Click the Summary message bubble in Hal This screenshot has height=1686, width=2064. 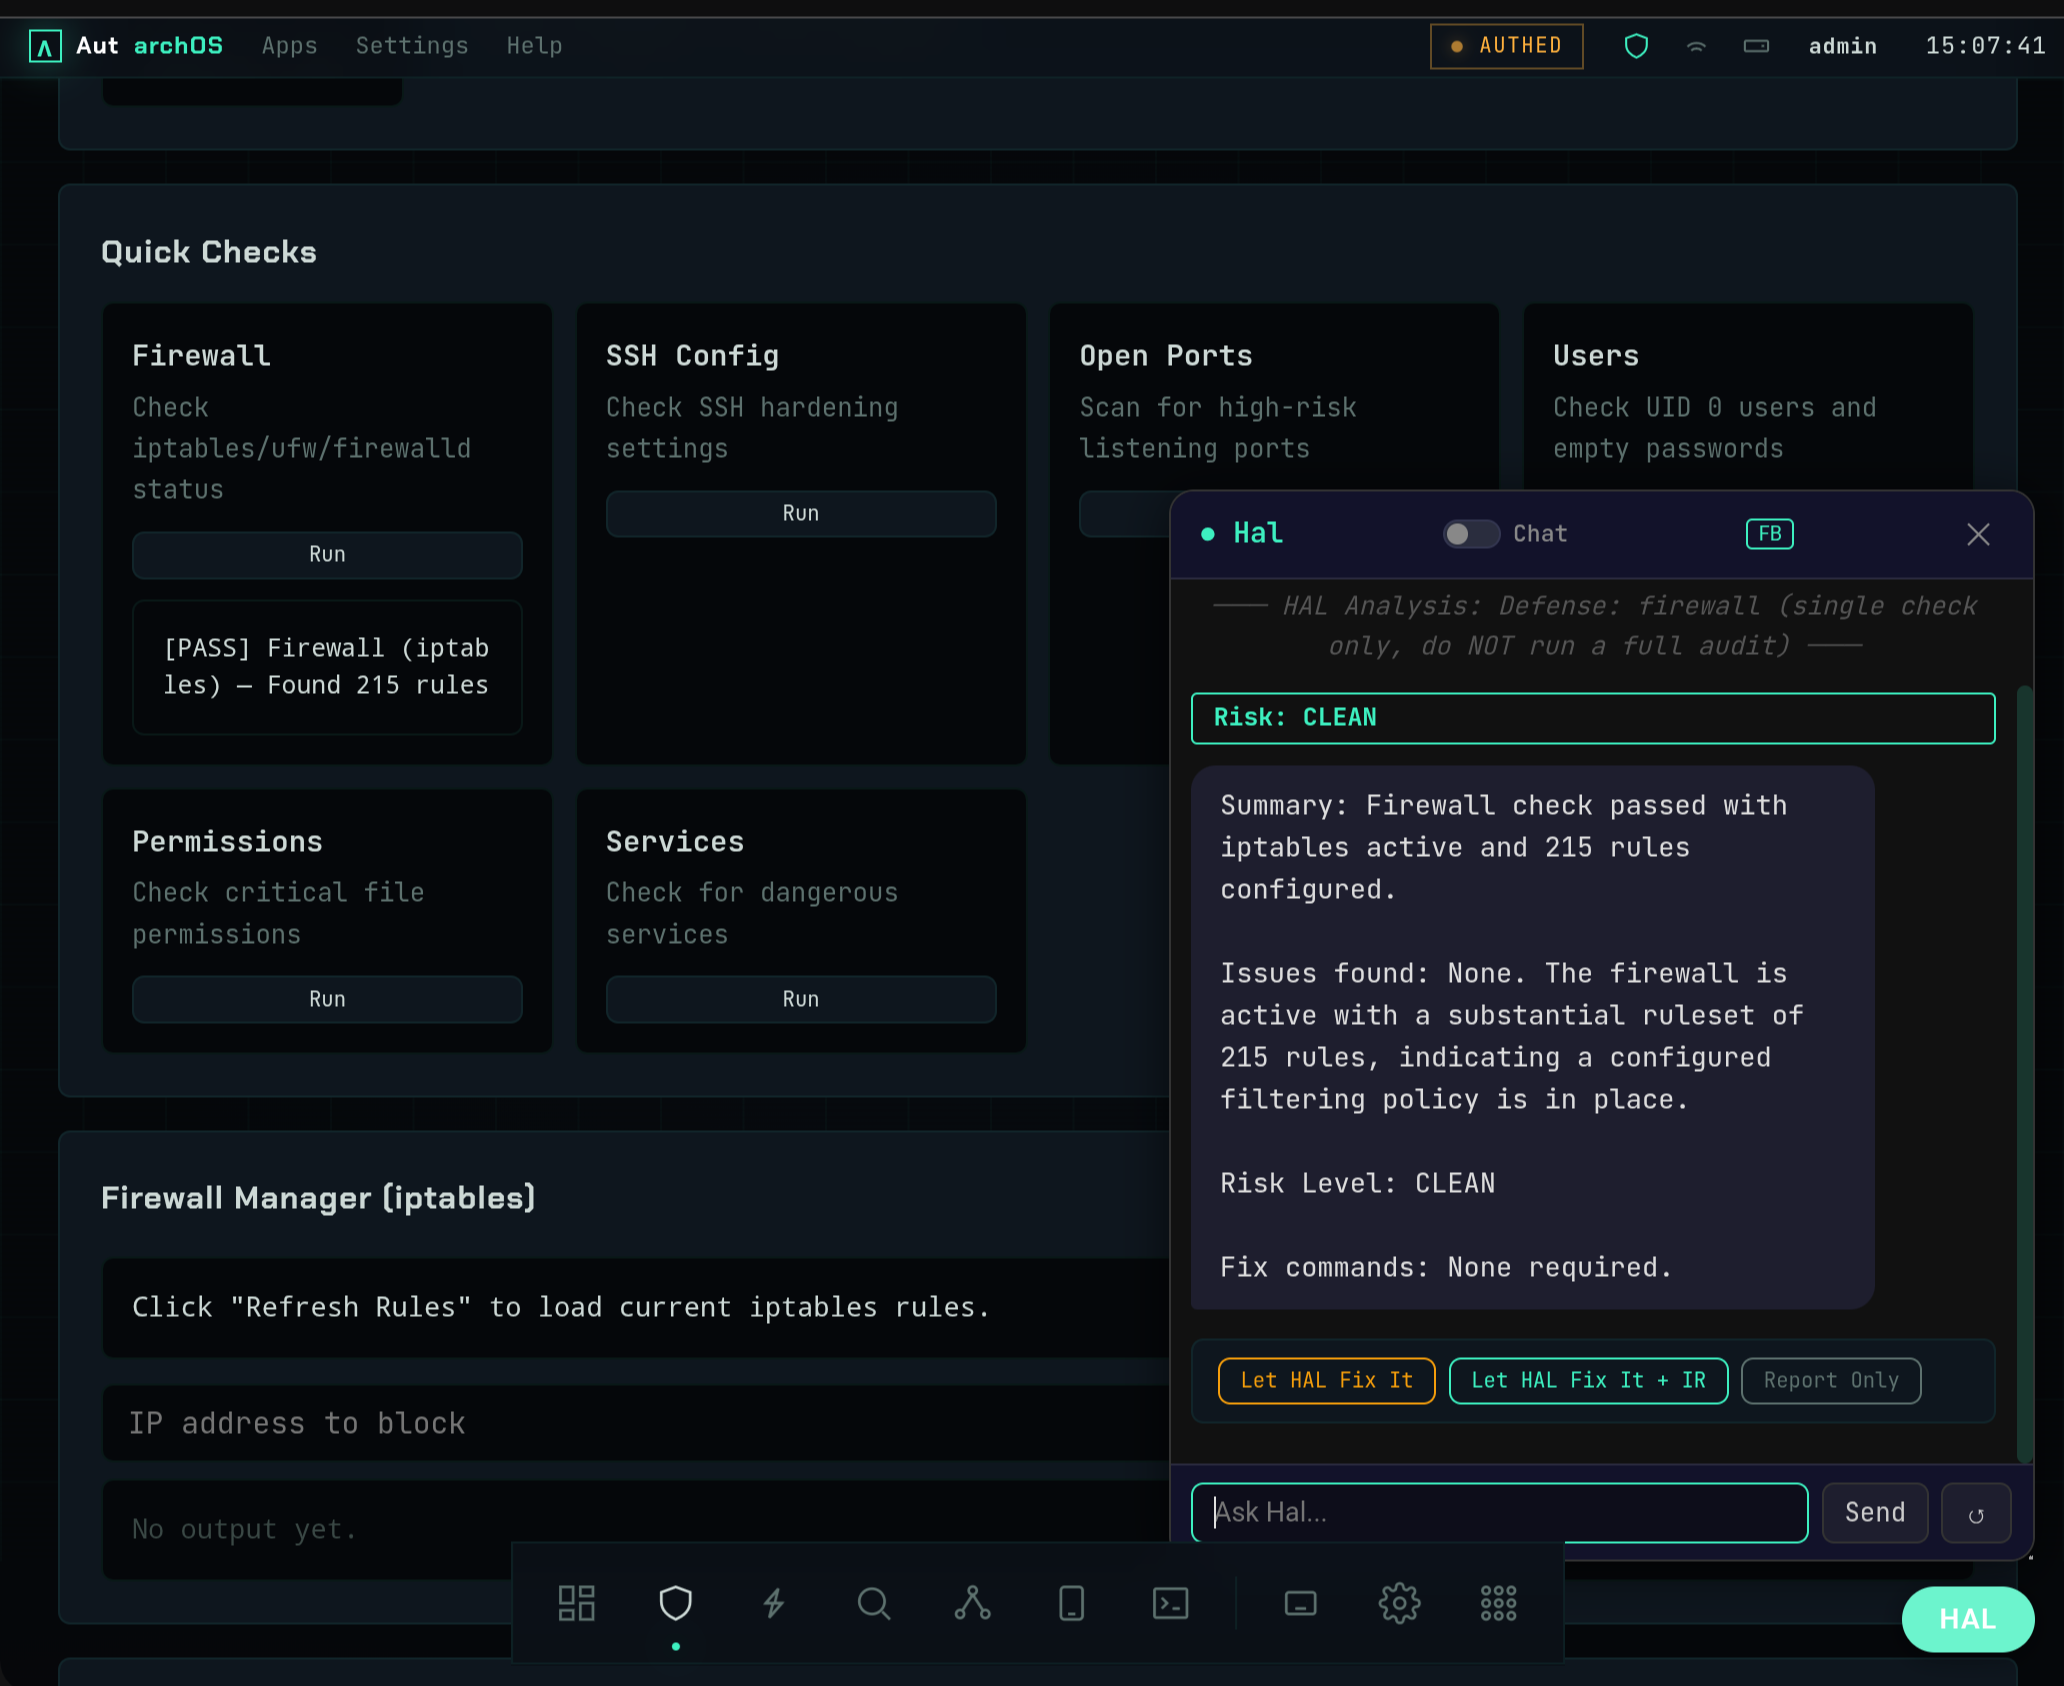tap(1532, 1037)
